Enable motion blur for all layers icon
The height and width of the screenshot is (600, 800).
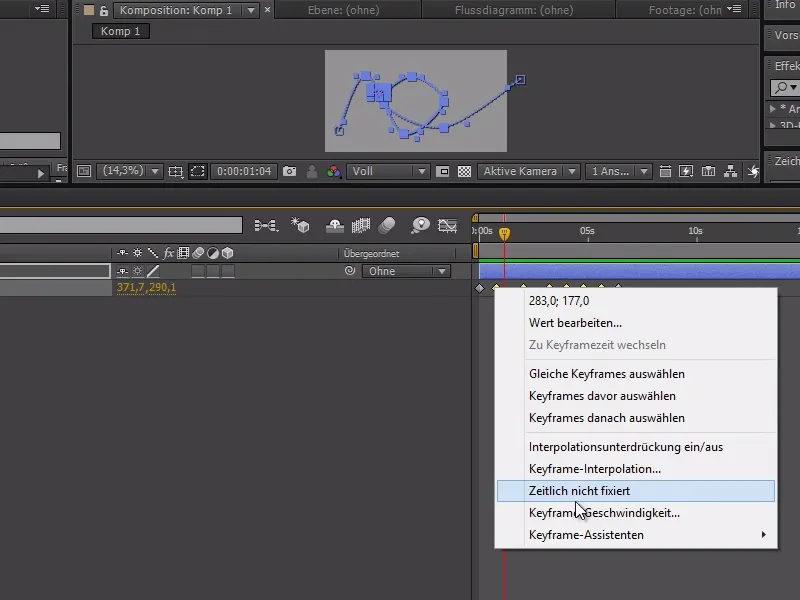[x=387, y=225]
